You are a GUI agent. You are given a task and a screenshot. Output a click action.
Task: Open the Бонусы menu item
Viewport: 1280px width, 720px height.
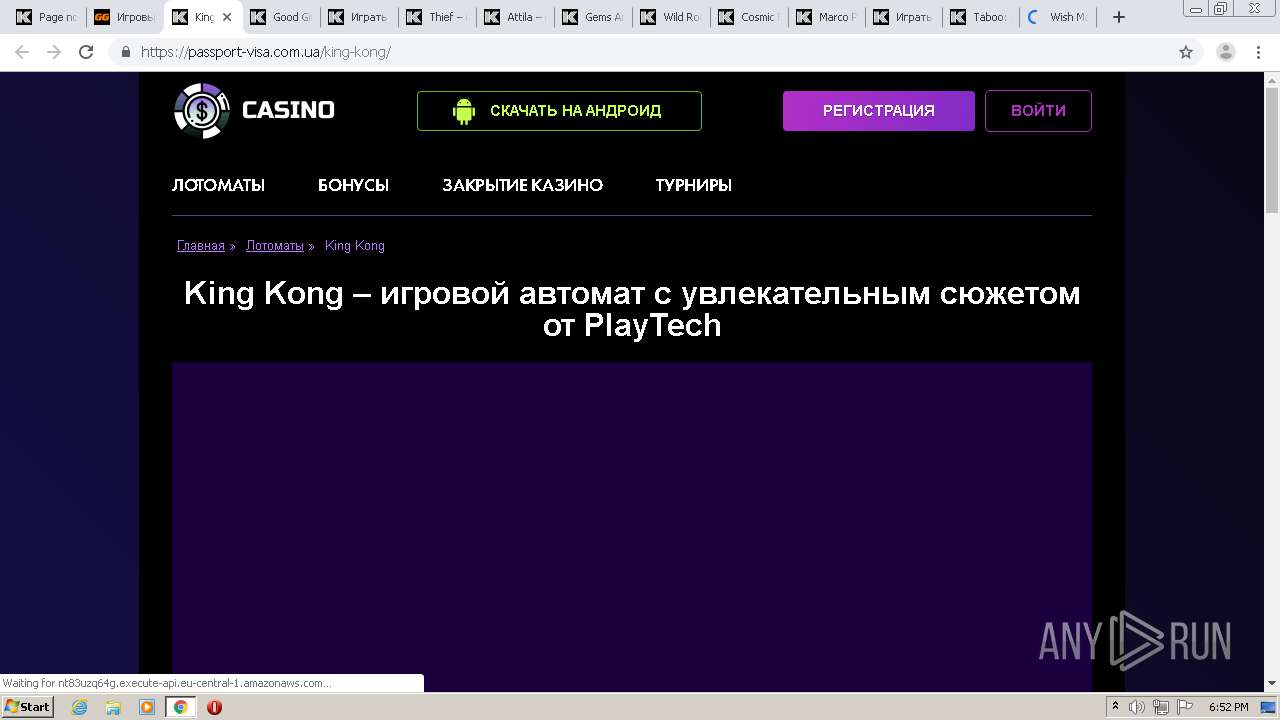[353, 185]
